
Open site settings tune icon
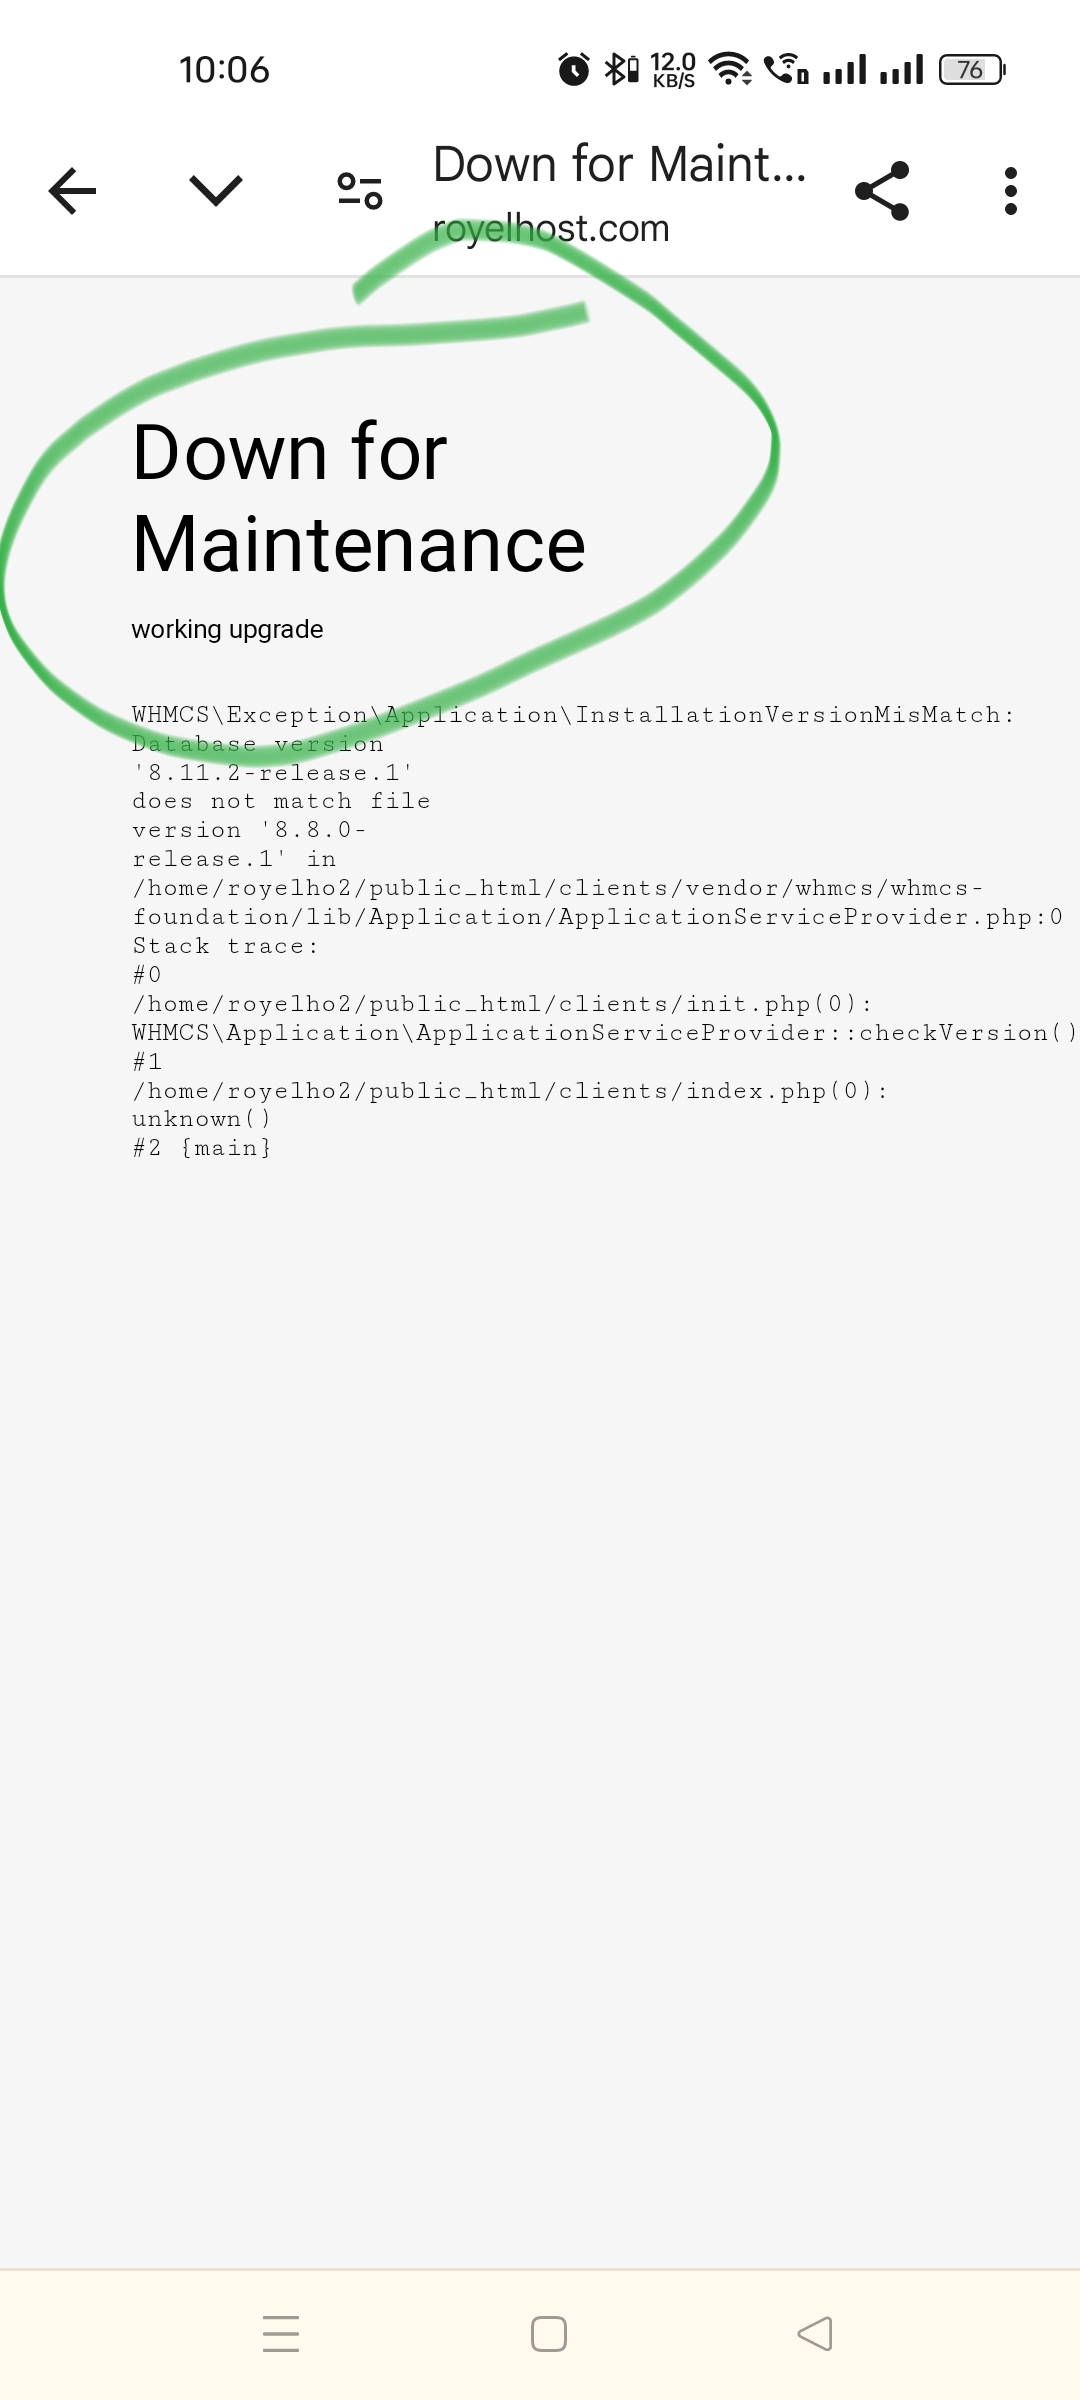[360, 191]
